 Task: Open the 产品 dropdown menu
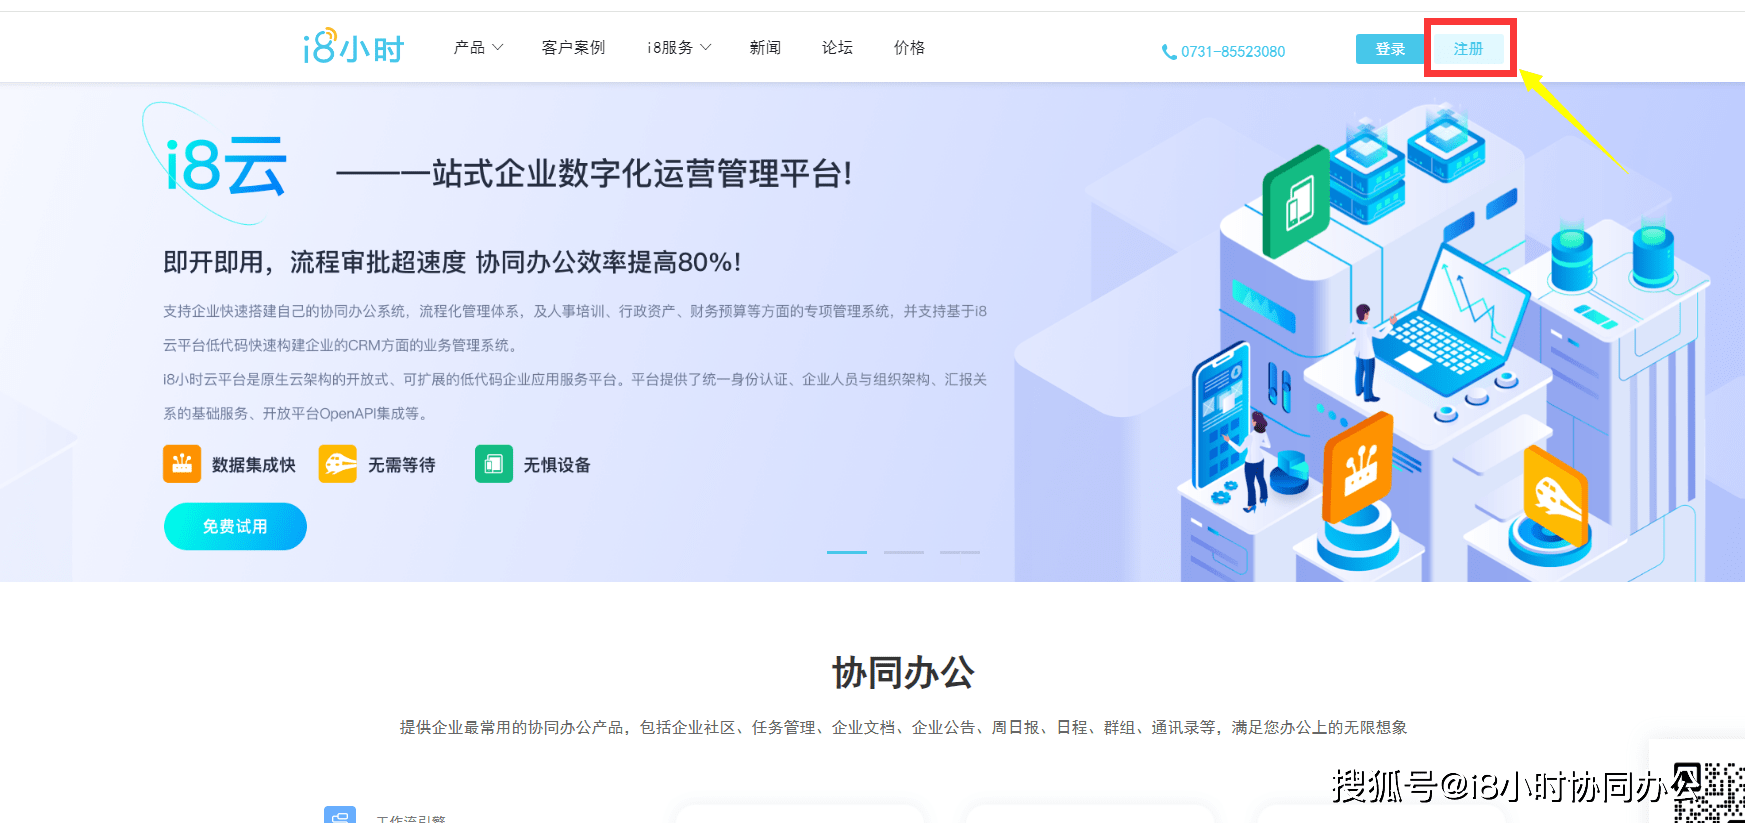point(478,47)
